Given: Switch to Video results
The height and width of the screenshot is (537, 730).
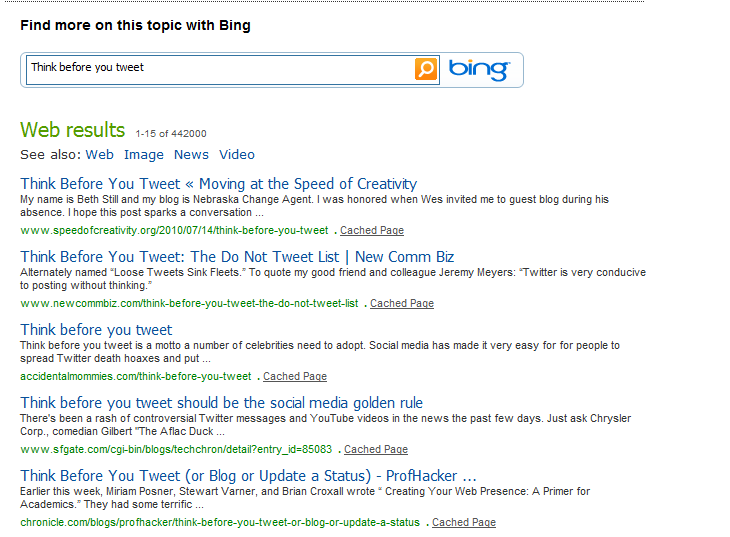Looking at the screenshot, I should tap(237, 155).
